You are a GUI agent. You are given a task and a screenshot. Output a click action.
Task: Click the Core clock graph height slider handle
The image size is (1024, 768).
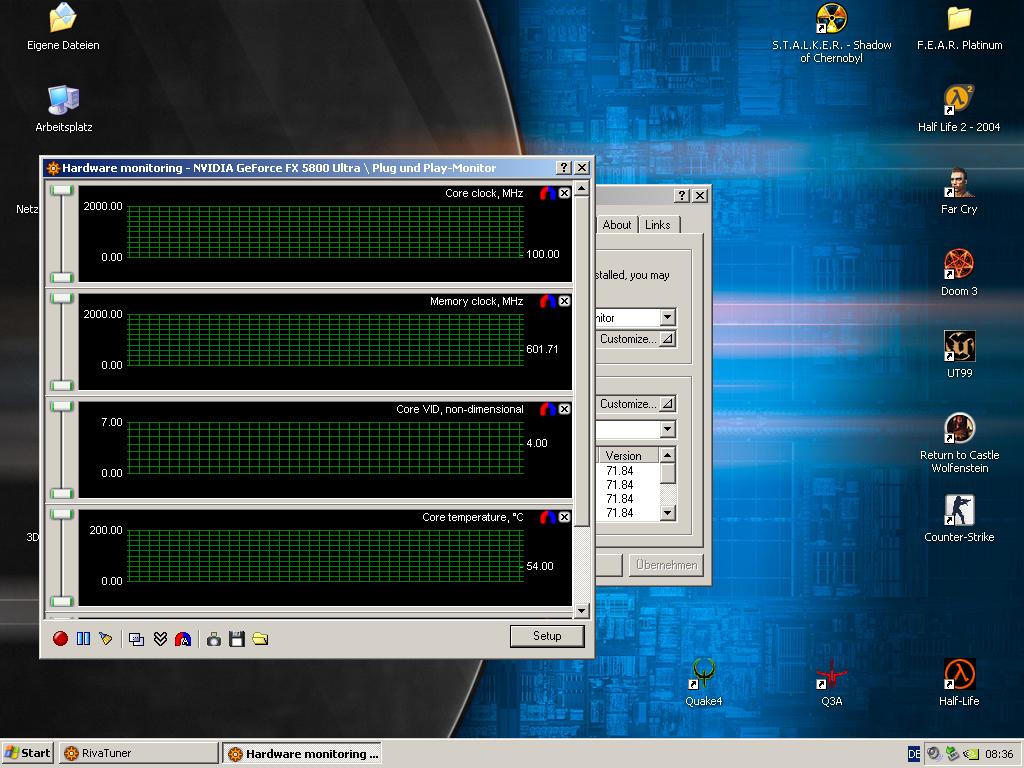pos(61,190)
